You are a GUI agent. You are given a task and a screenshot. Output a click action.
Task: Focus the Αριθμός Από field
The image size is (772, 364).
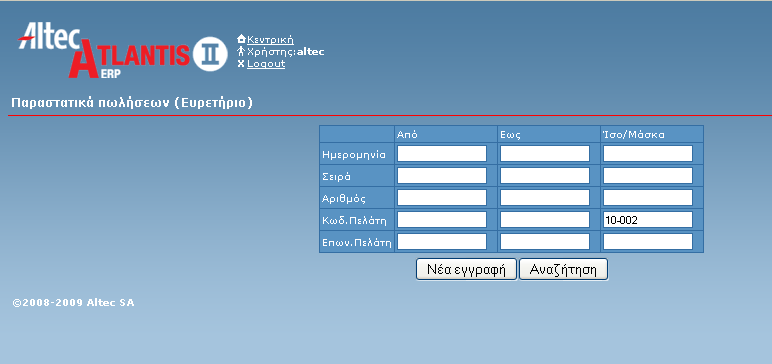(x=442, y=198)
